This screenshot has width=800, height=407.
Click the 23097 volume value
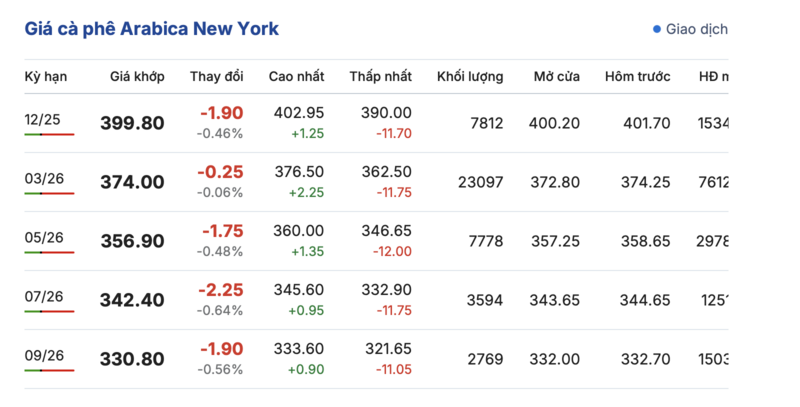pos(481,181)
